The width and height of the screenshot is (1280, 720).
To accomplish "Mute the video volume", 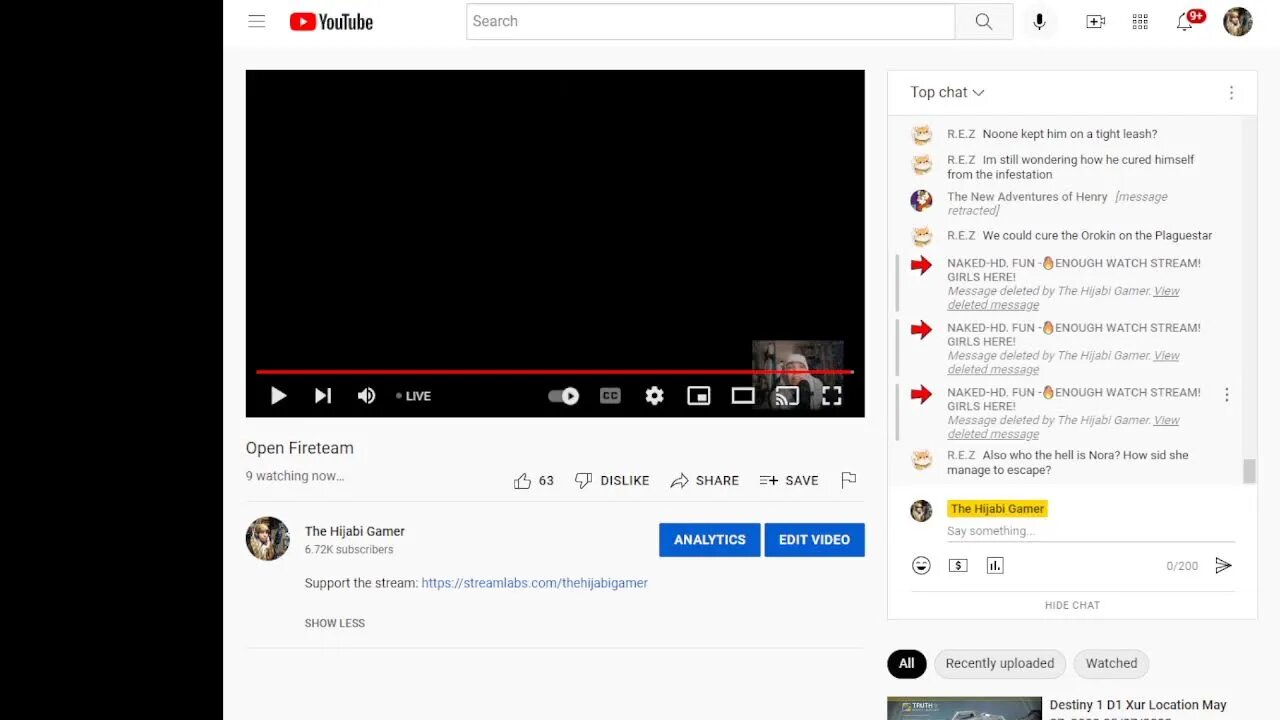I will [x=366, y=396].
